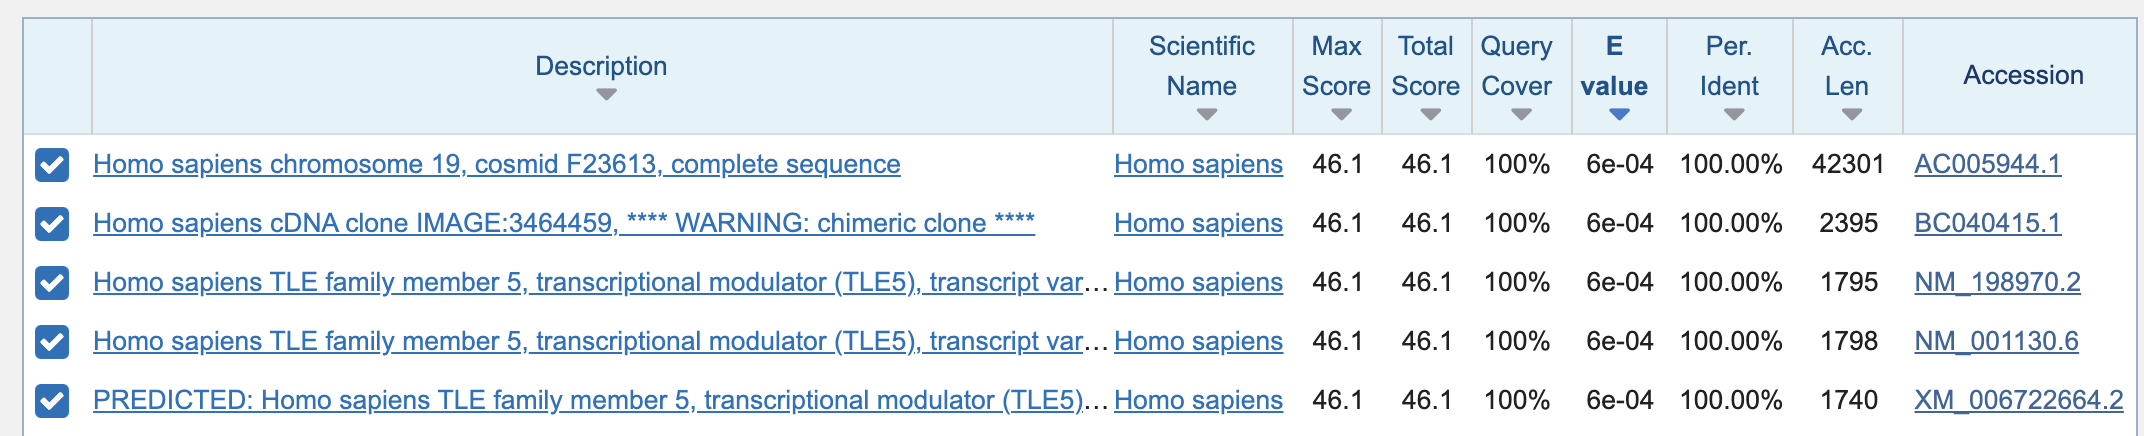Uncheck the cosmid F23613 row checkbox
Viewport: 2144px width, 436px height.
pyautogui.click(x=52, y=164)
